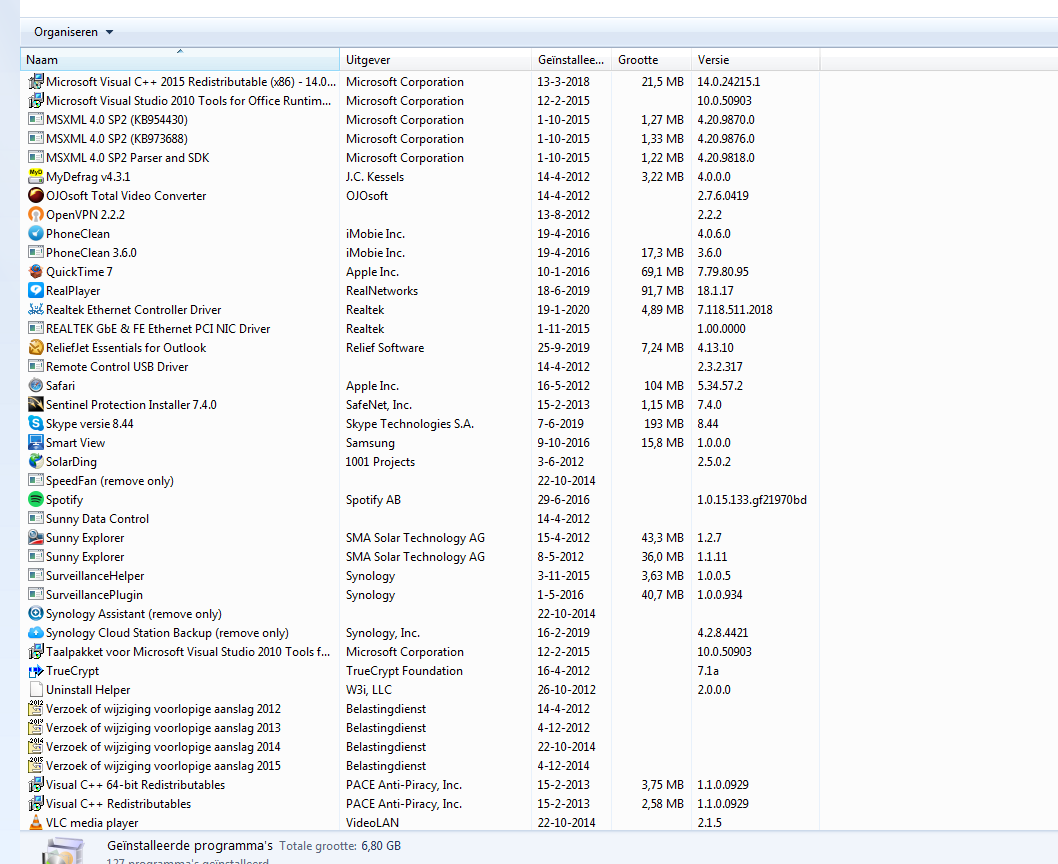Click the OpenVPN 2.2.2 icon
Viewport: 1058px width, 864px height.
(36, 215)
